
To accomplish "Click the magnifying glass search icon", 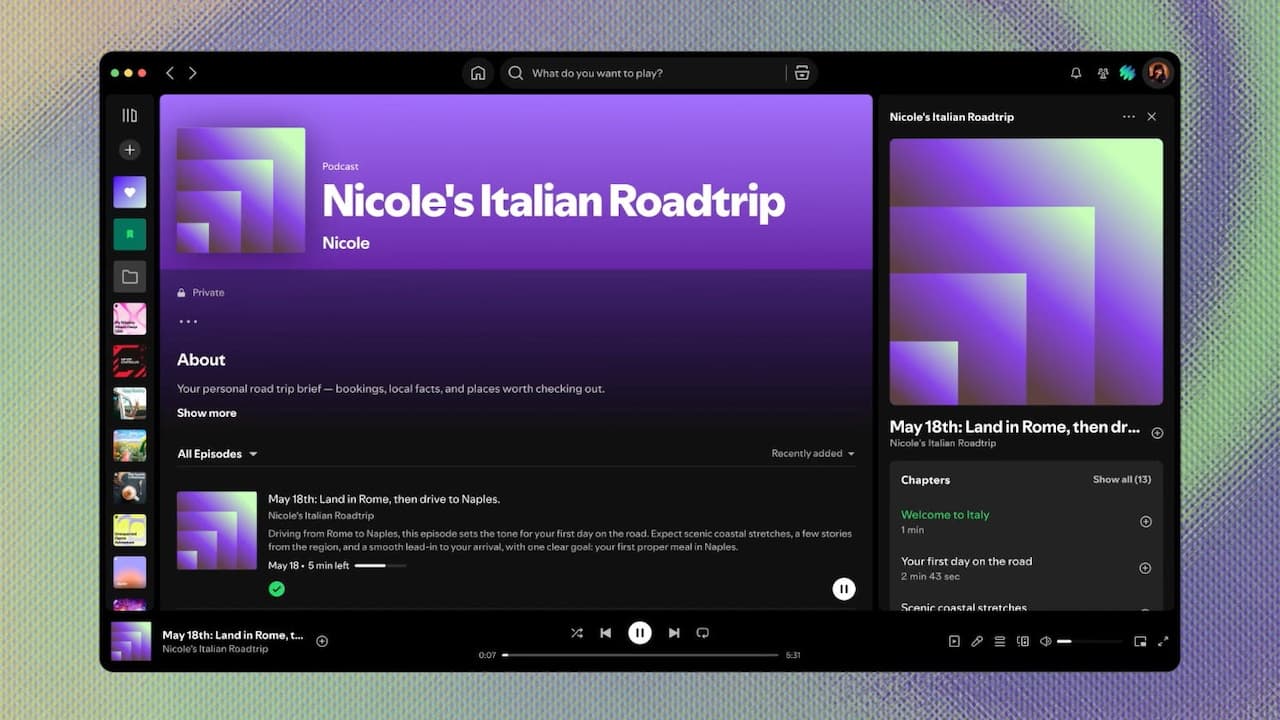I will point(516,73).
